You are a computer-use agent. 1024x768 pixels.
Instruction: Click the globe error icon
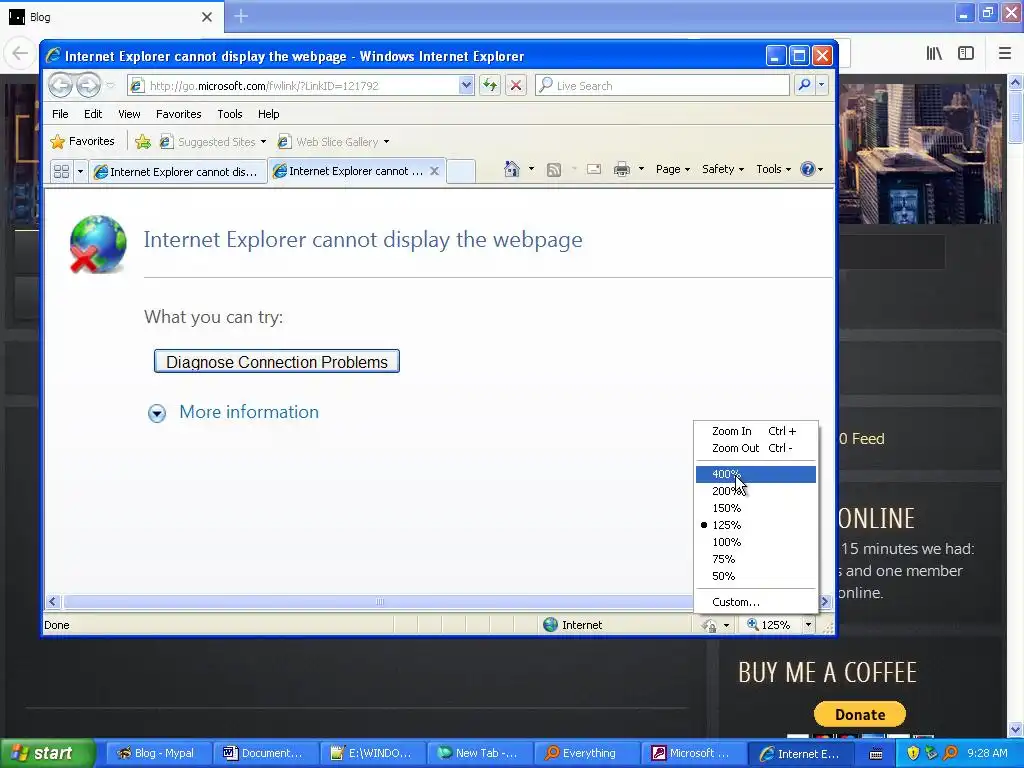point(98,244)
